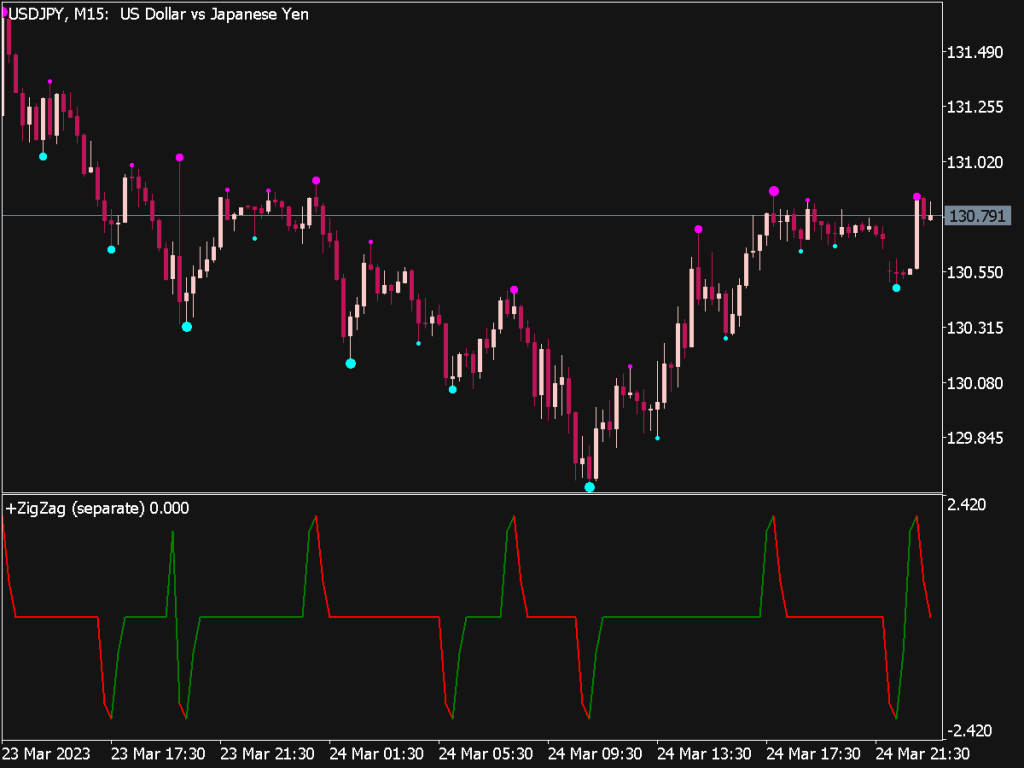This screenshot has height=768, width=1024.
Task: Click the 131.255 price axis label
Action: click(974, 107)
